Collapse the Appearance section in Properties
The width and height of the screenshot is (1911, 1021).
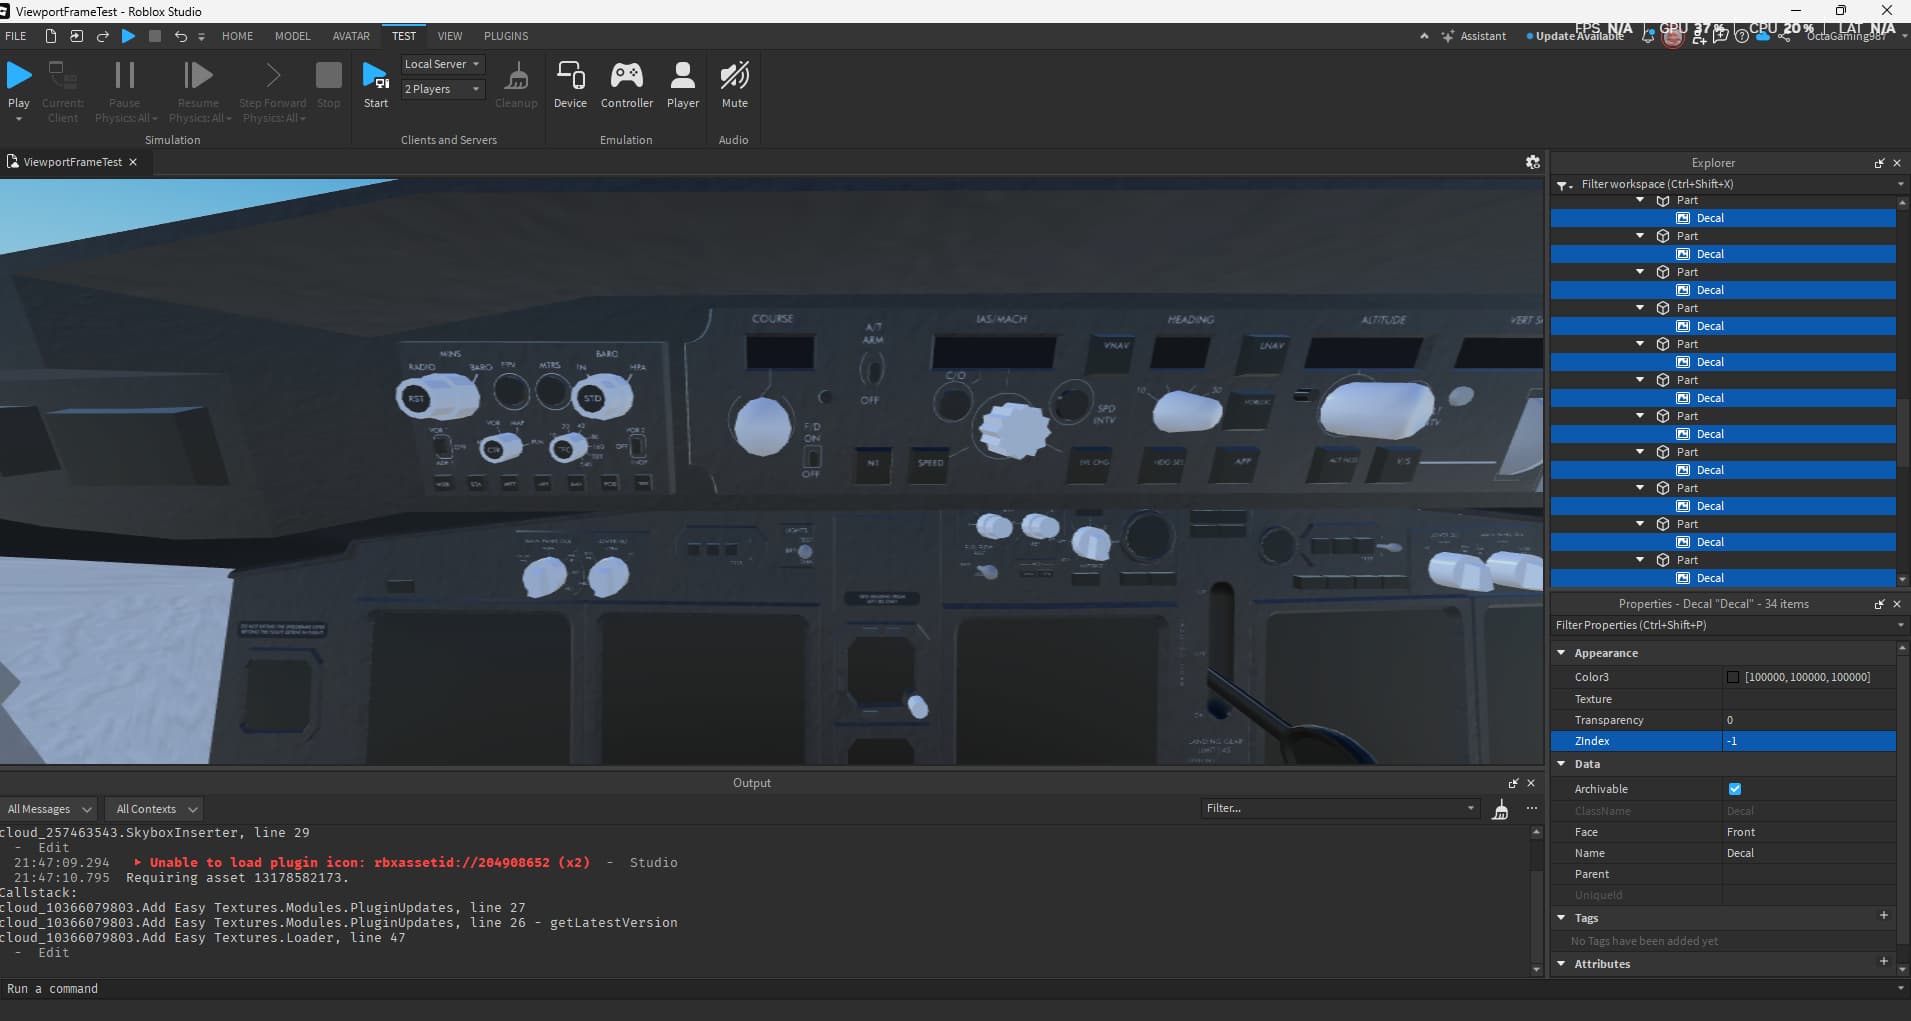coord(1563,652)
